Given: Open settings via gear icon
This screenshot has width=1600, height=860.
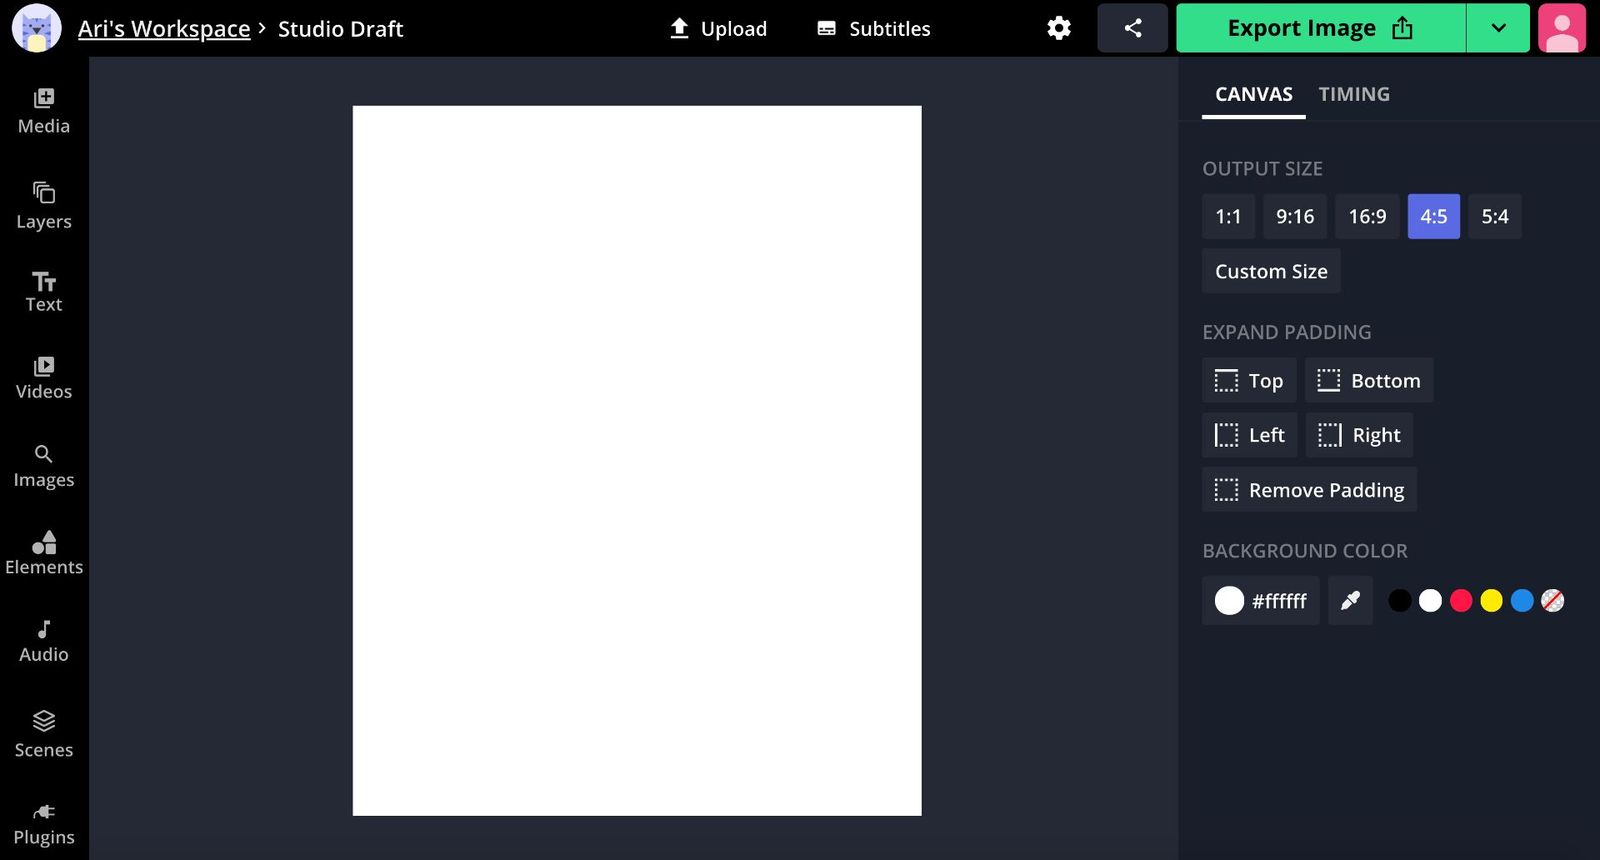Looking at the screenshot, I should pyautogui.click(x=1059, y=28).
